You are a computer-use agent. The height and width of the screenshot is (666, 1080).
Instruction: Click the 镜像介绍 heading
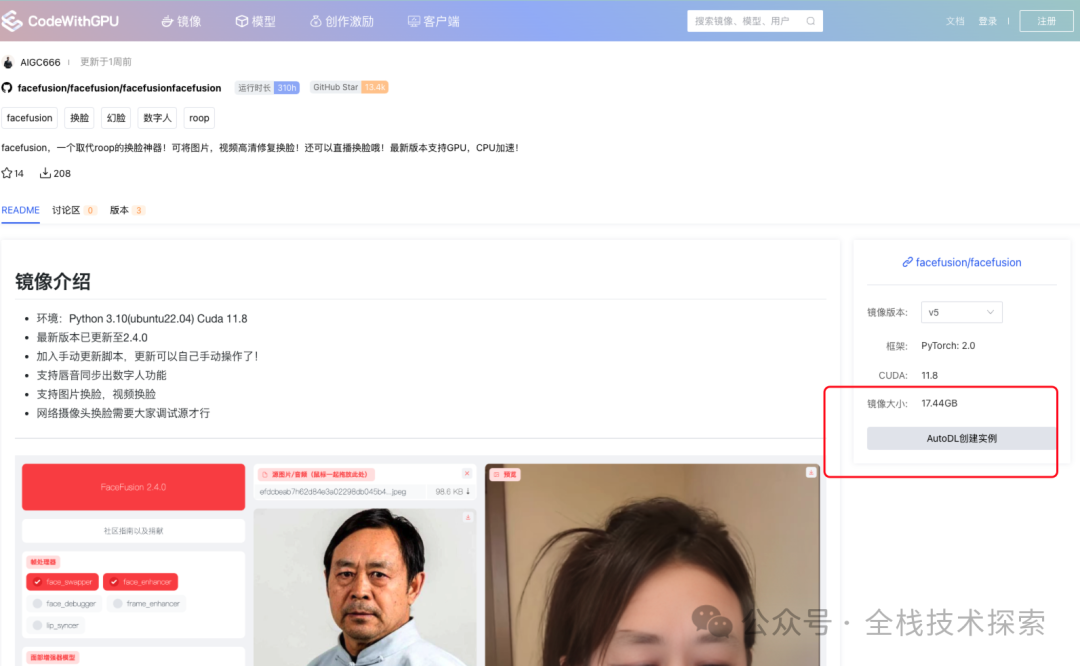coord(53,282)
